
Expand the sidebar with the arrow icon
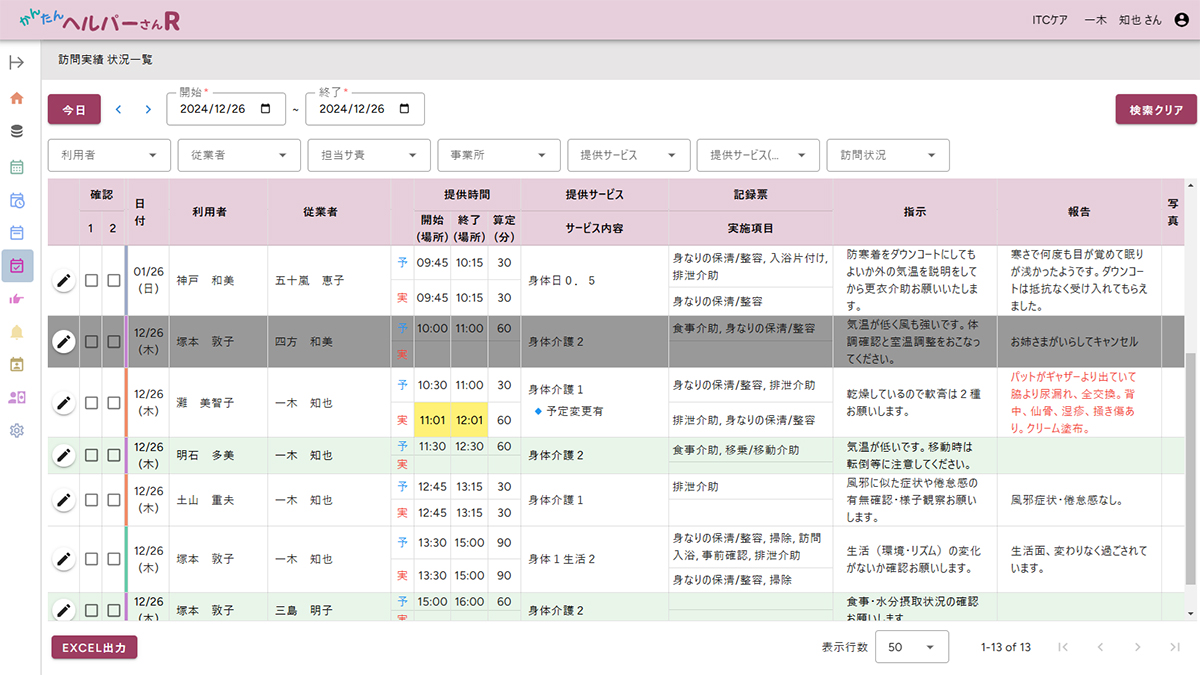[16, 63]
